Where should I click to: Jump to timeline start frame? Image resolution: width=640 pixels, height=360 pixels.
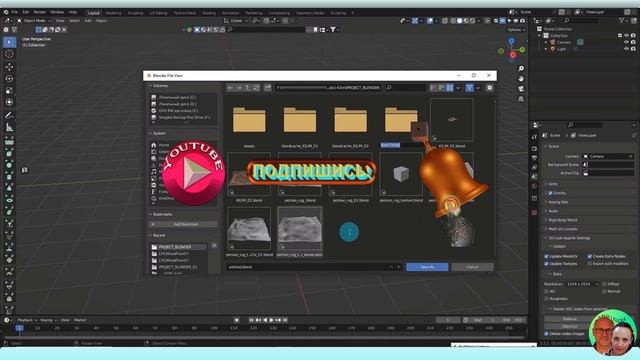pyautogui.click(x=251, y=320)
